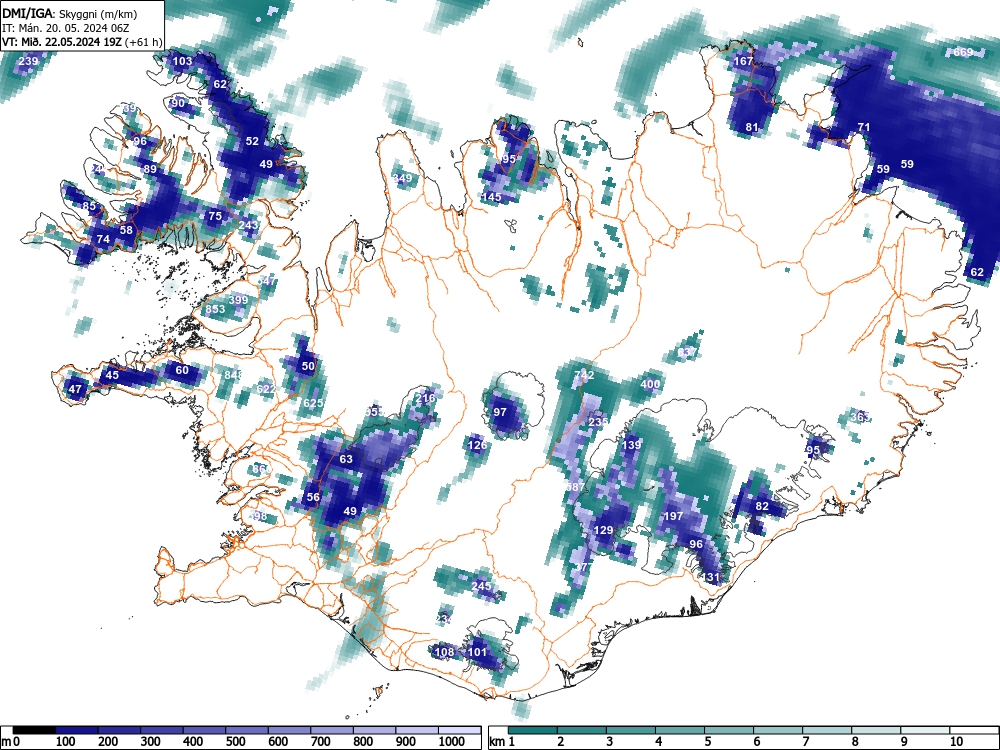Select the 625 visibility label
Screen dimensions: 1000x750
tap(312, 403)
